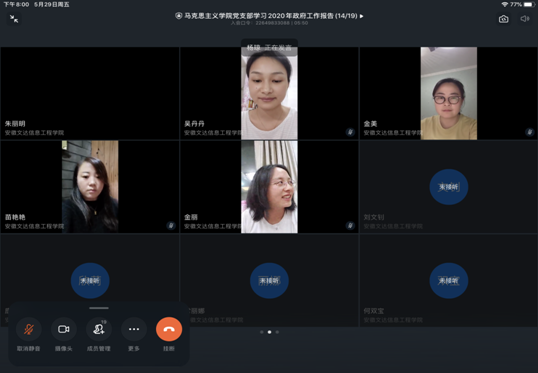Image resolution: width=538 pixels, height=373 pixels.
Task: Select 刘文钊's 未接听 avatar
Action: pos(448,187)
